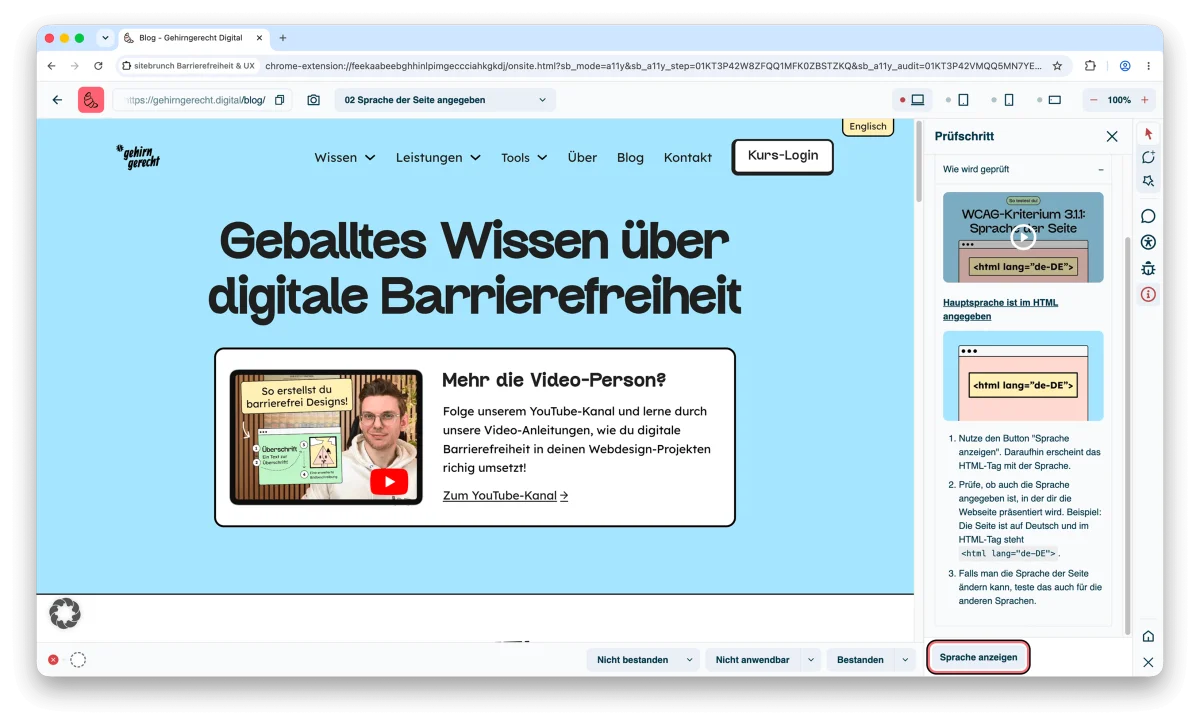Select the add comment tool in sidebar
The height and width of the screenshot is (725, 1200).
click(1148, 157)
